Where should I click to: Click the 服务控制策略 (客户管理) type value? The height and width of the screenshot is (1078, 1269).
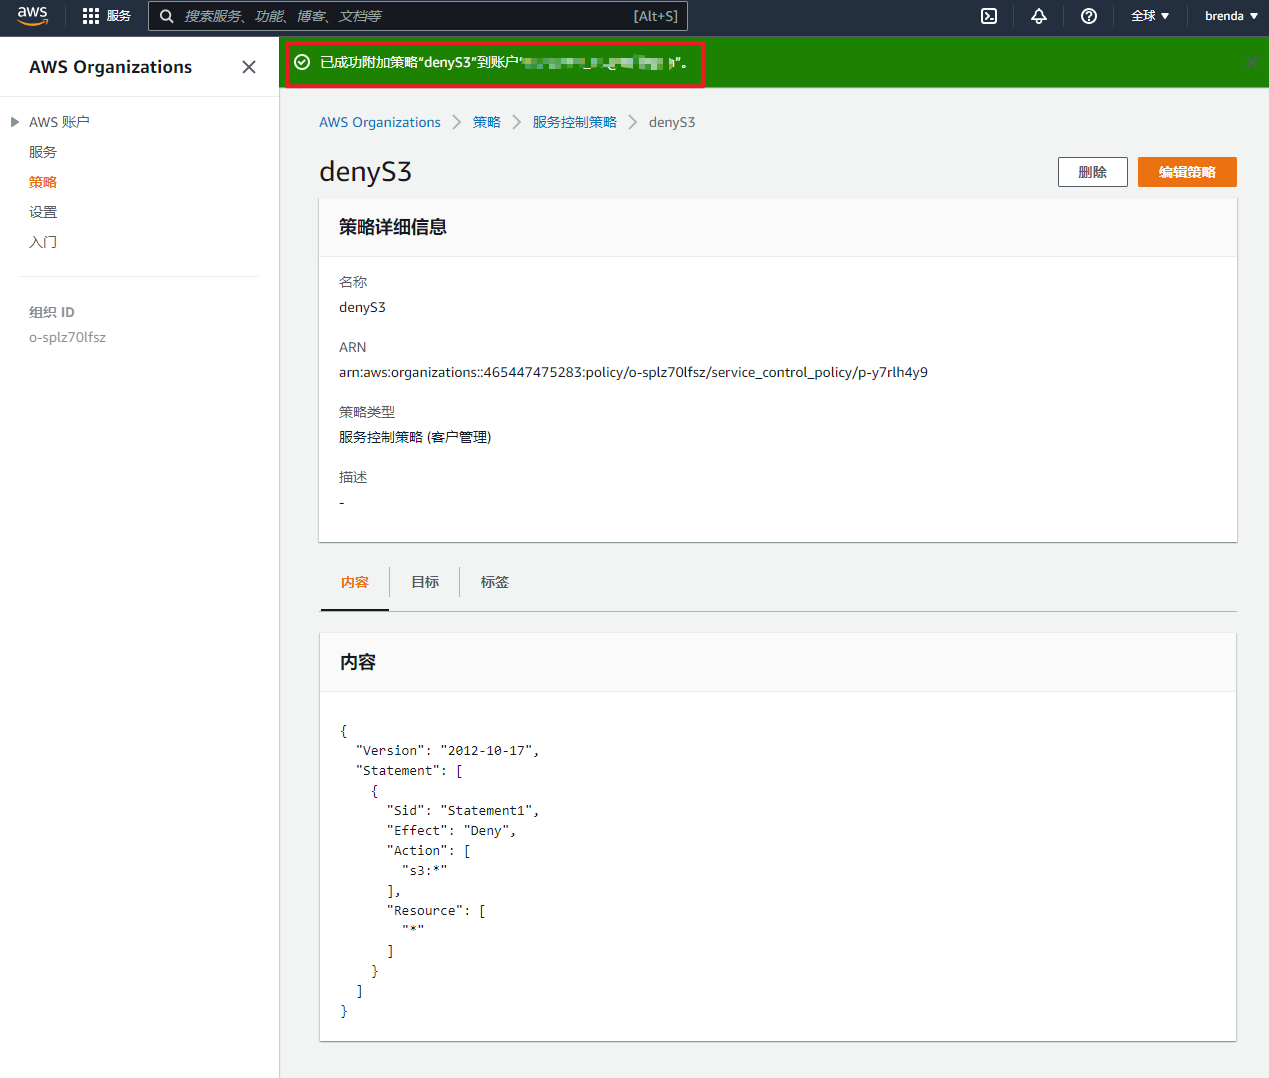pyautogui.click(x=415, y=437)
